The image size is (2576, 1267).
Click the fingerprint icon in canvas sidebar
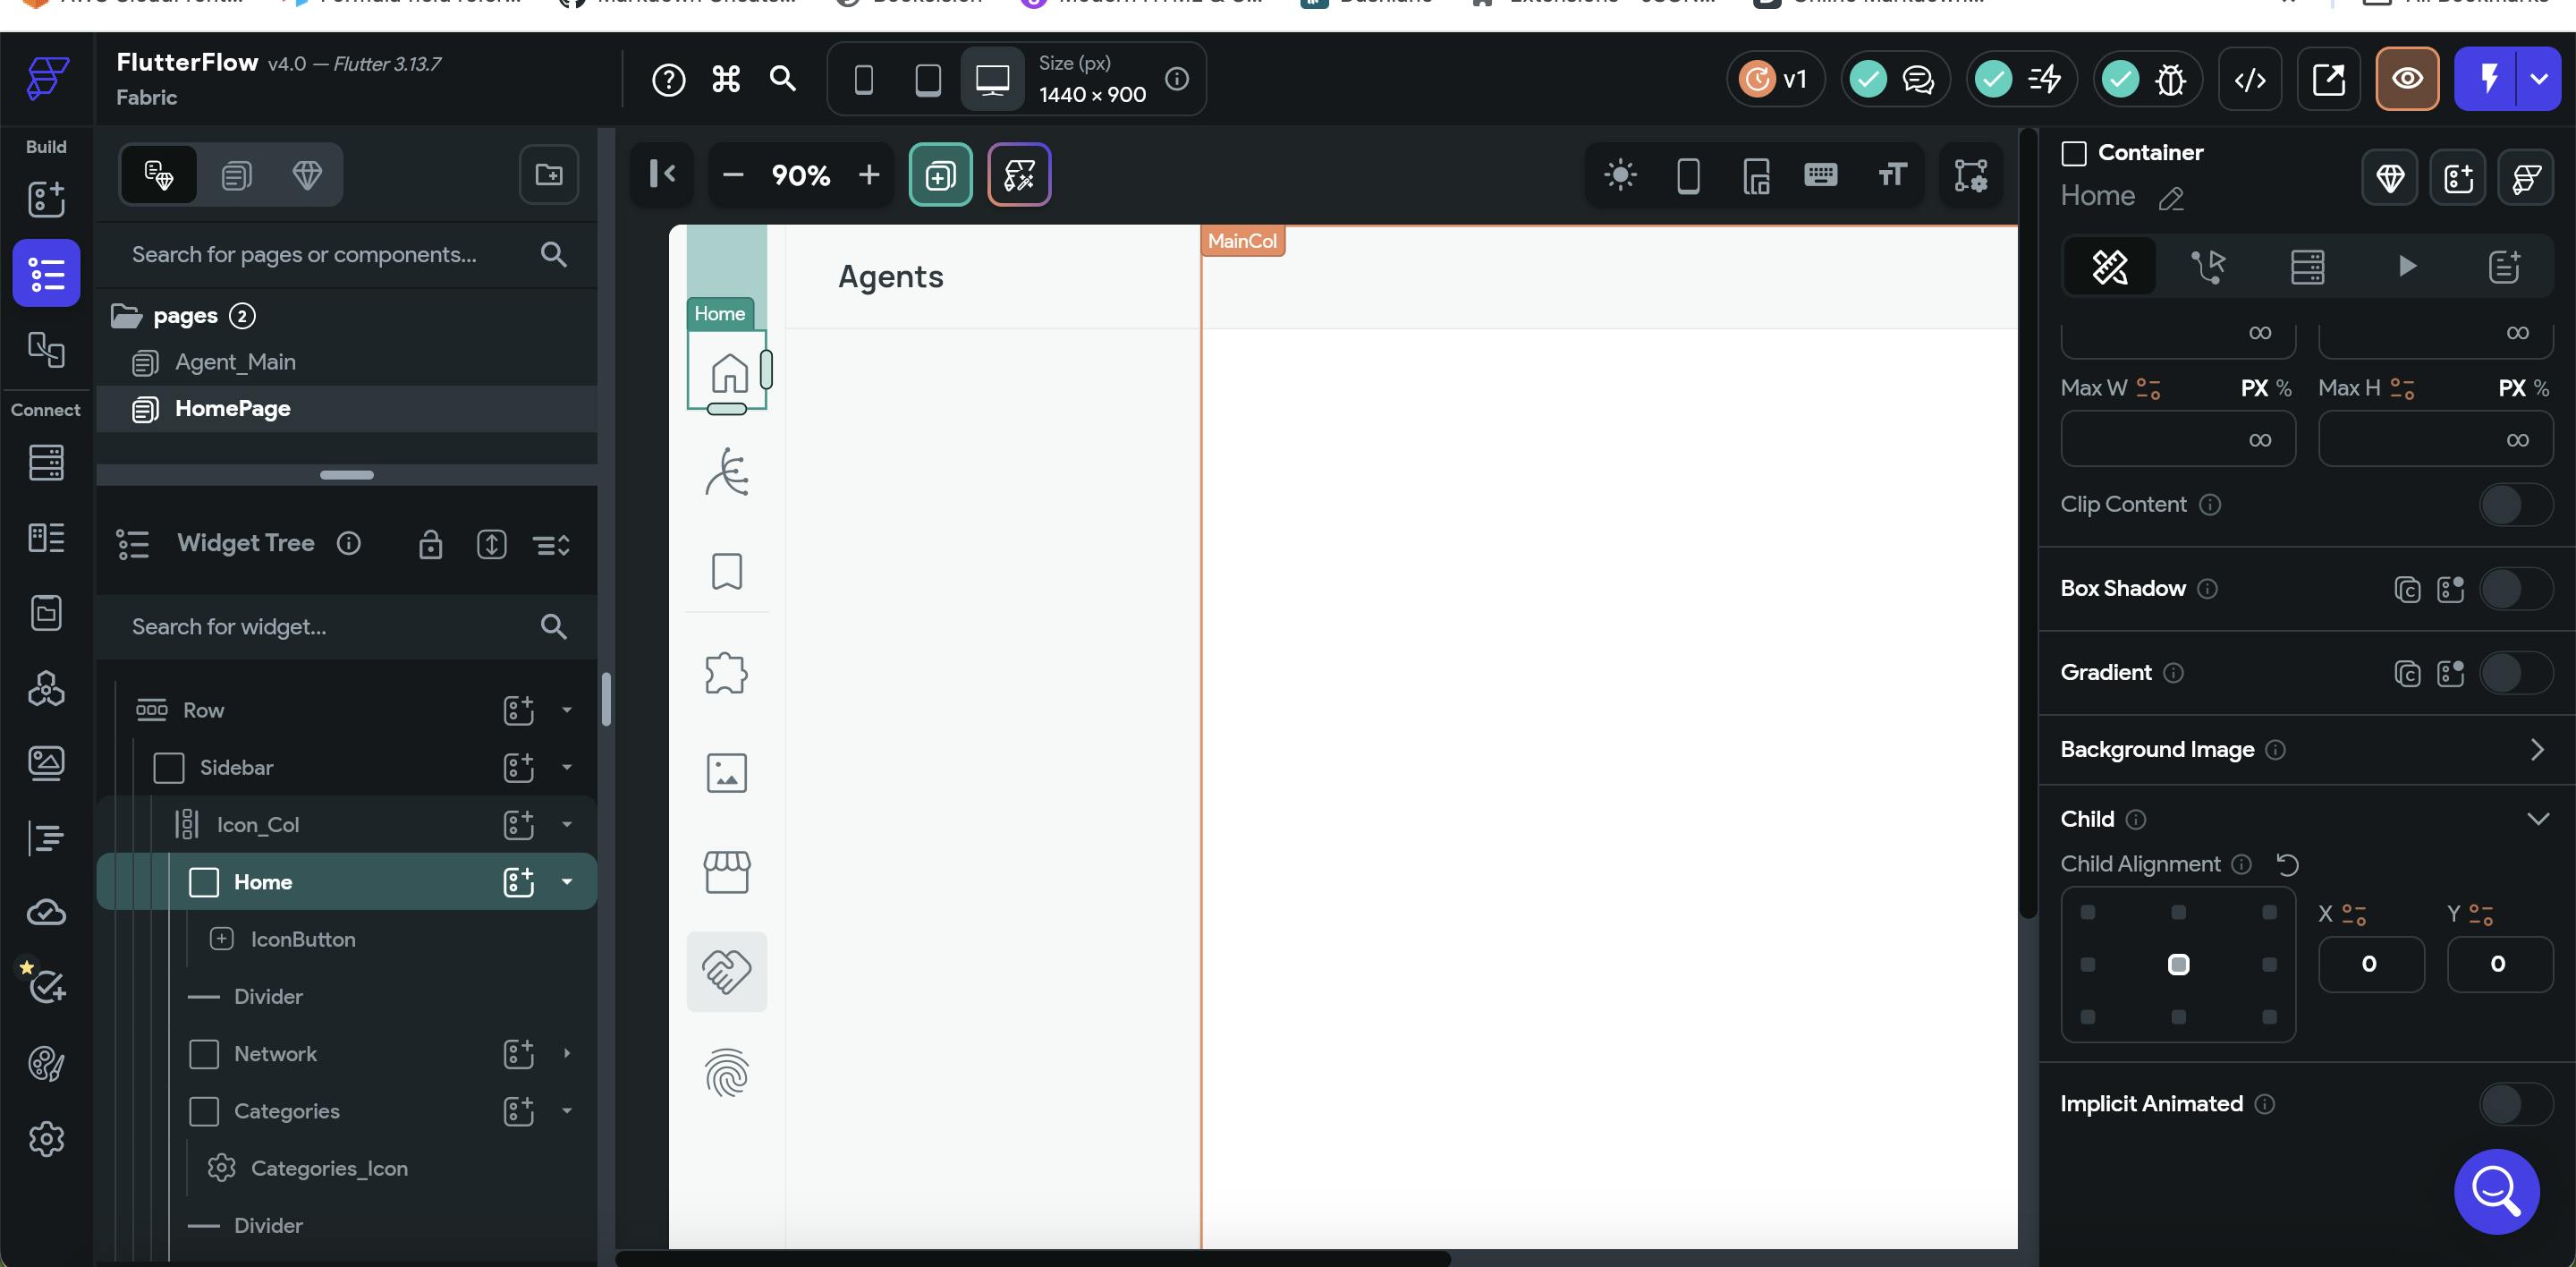coord(727,1073)
